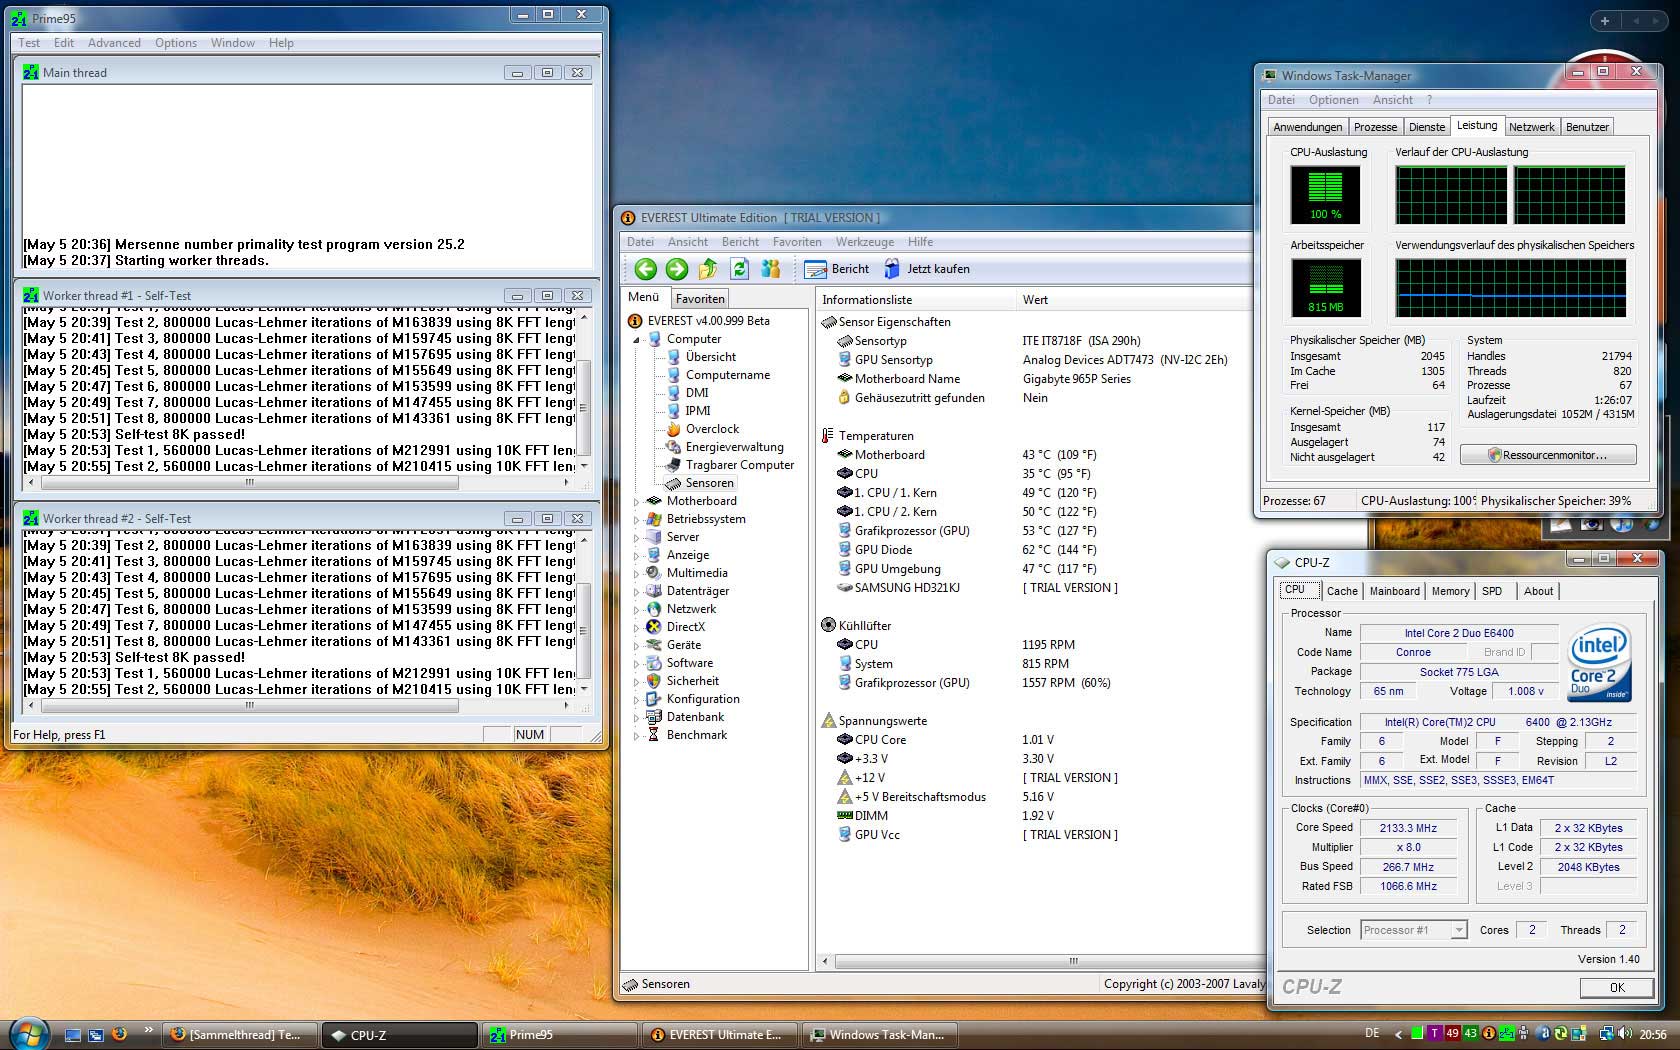Open the Advanced menu in Prime95
Viewport: 1680px width, 1050px height.
point(114,43)
